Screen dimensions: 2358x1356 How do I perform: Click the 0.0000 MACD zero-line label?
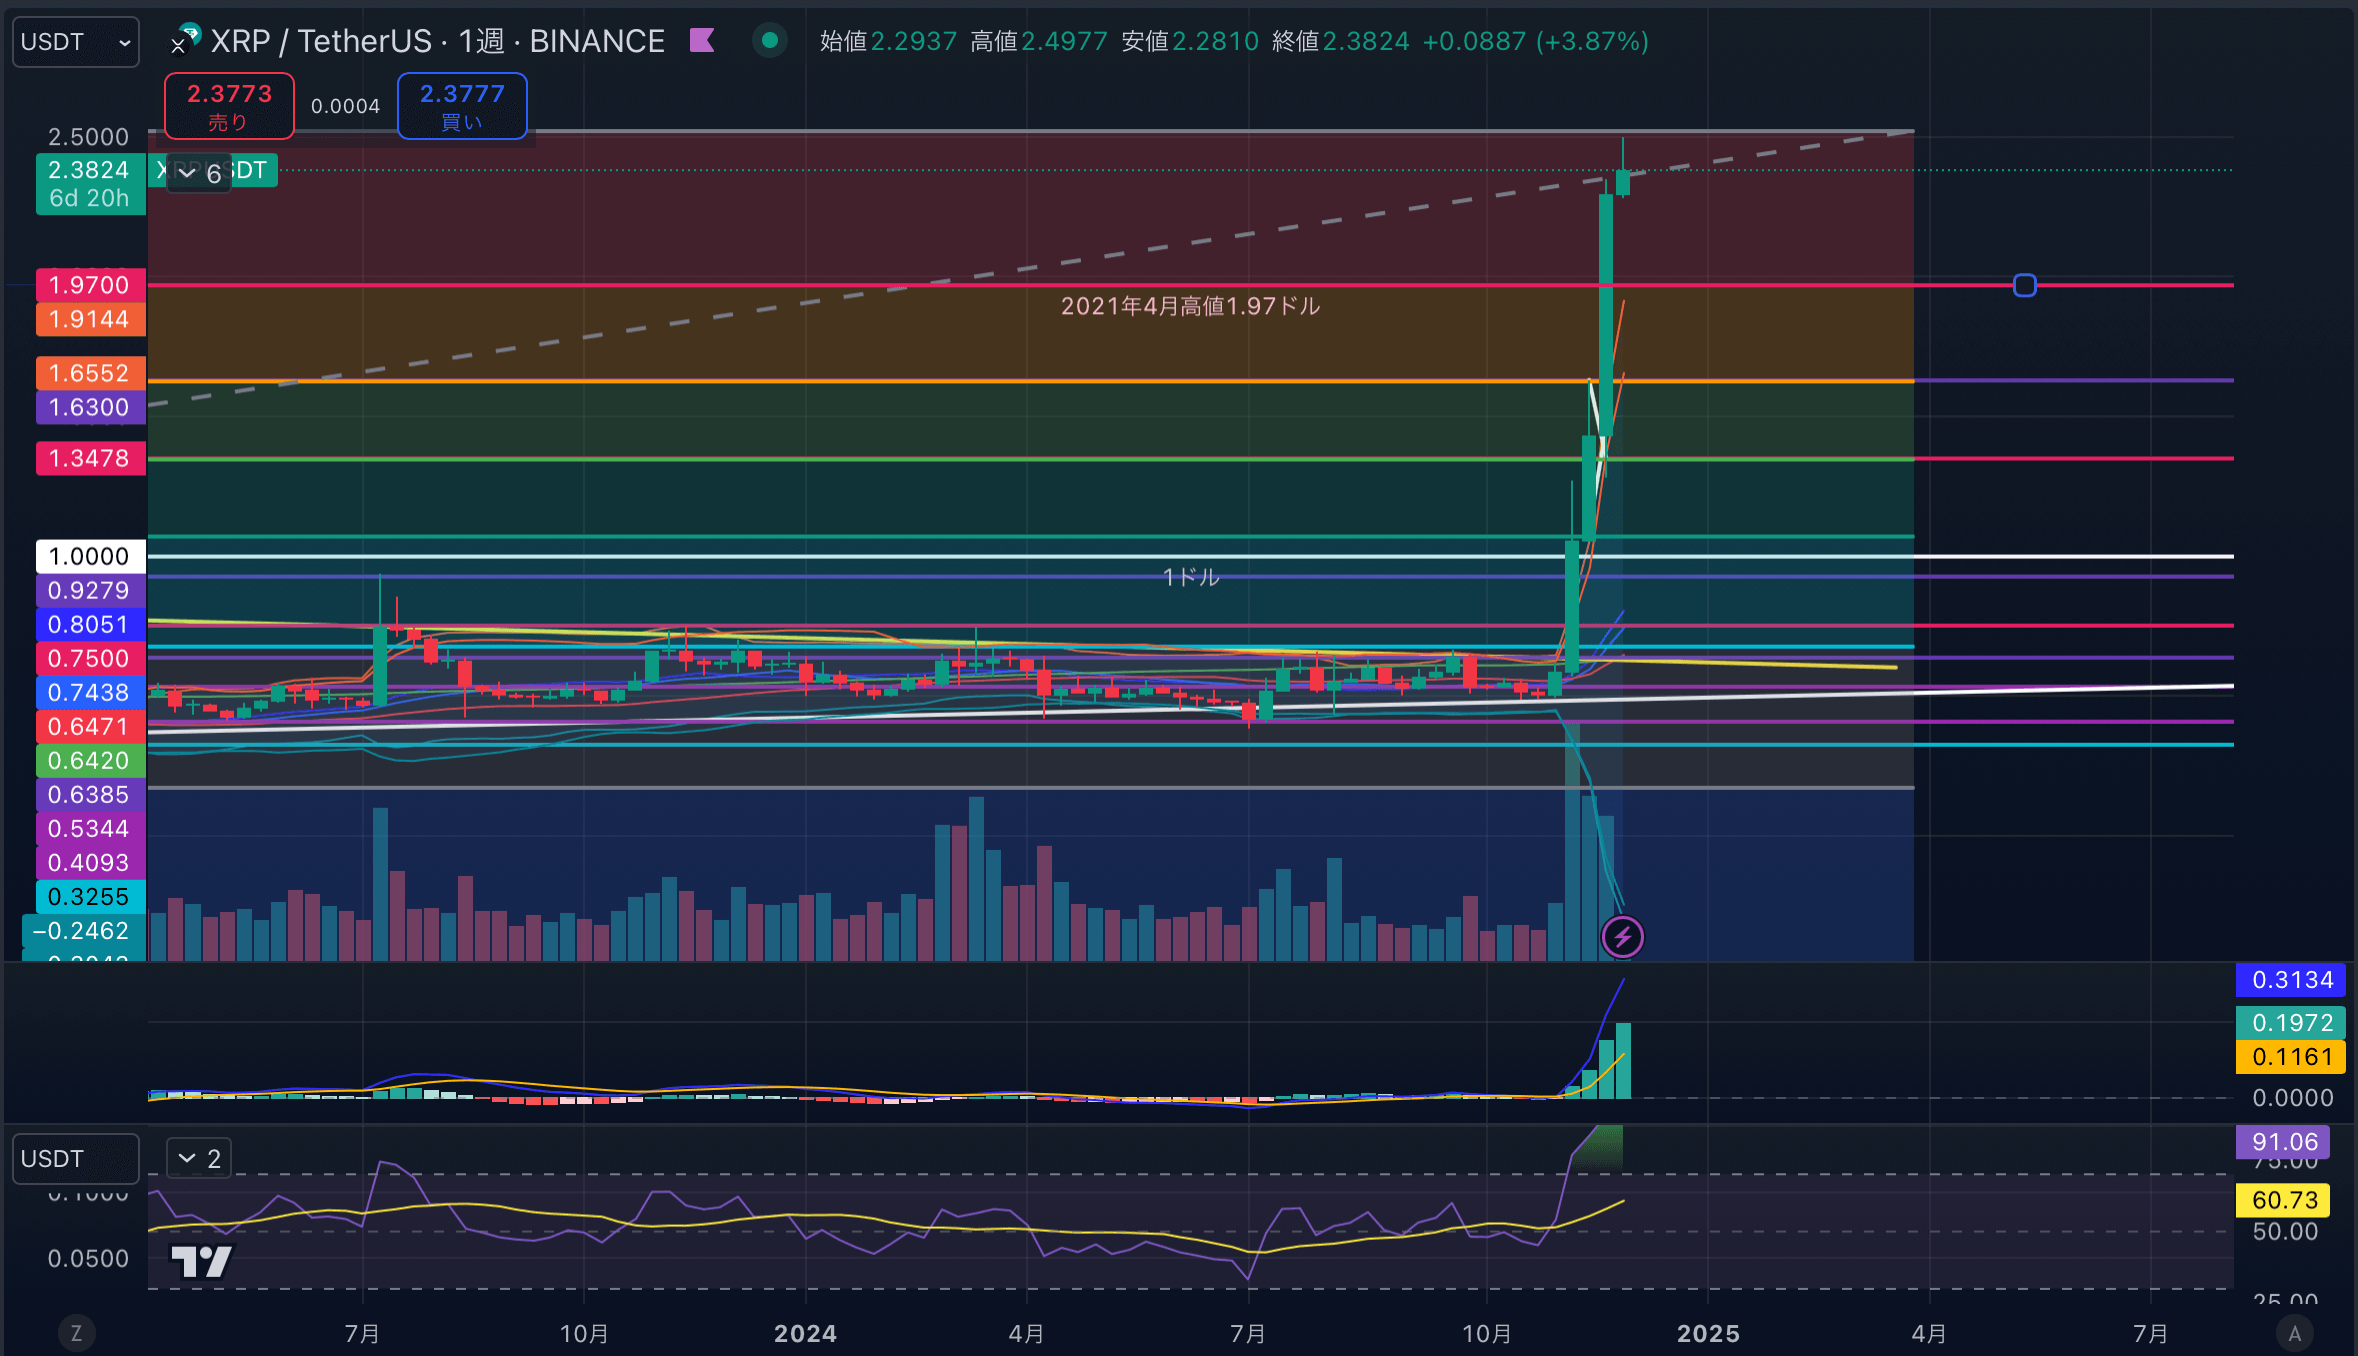(2293, 1098)
